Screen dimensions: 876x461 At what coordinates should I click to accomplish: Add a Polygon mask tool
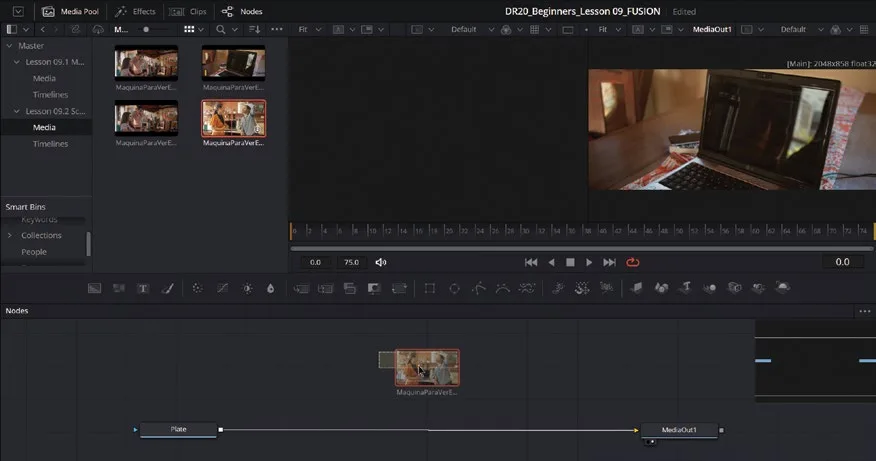tap(479, 288)
